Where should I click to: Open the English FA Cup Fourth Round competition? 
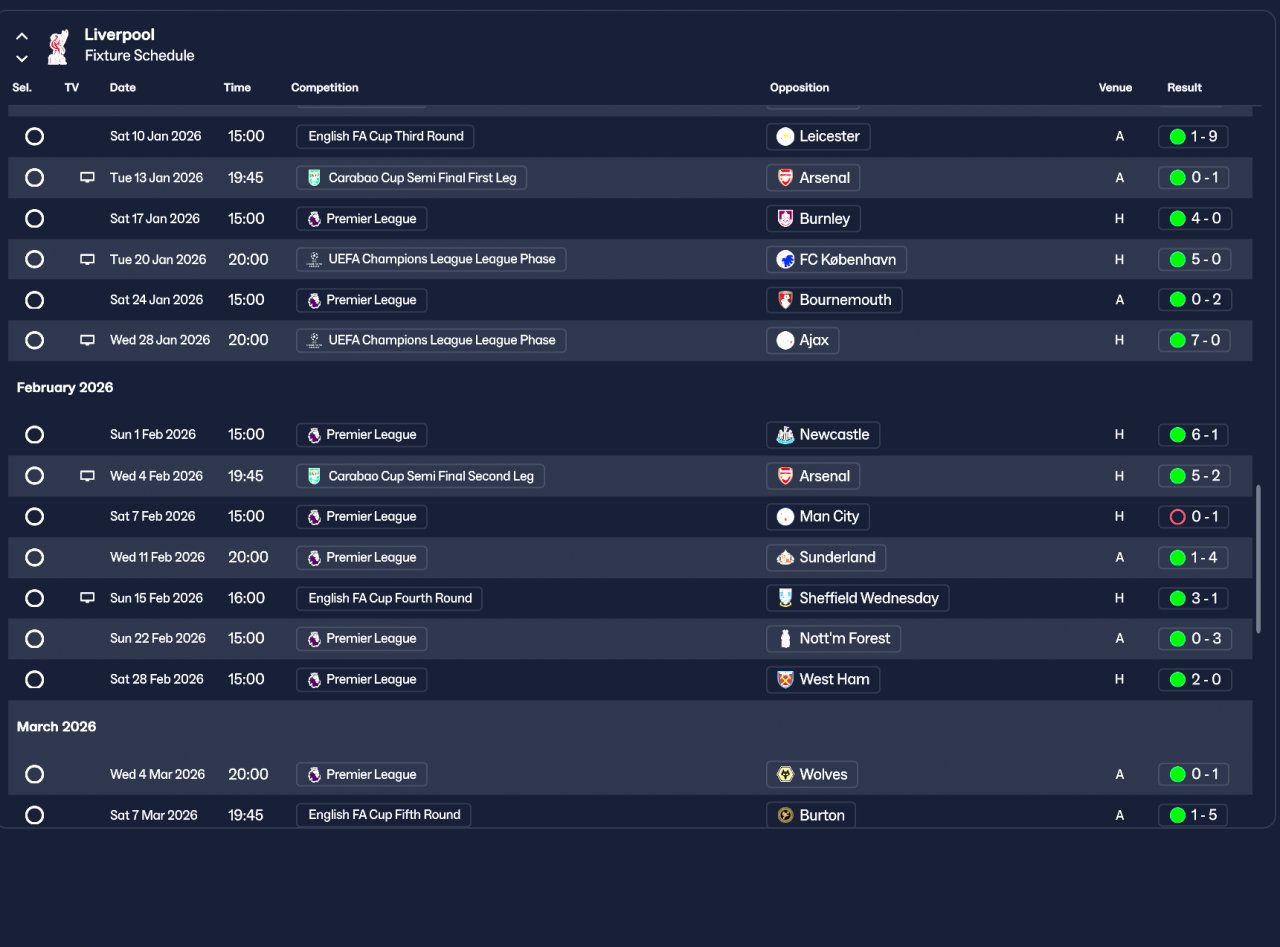pos(389,598)
